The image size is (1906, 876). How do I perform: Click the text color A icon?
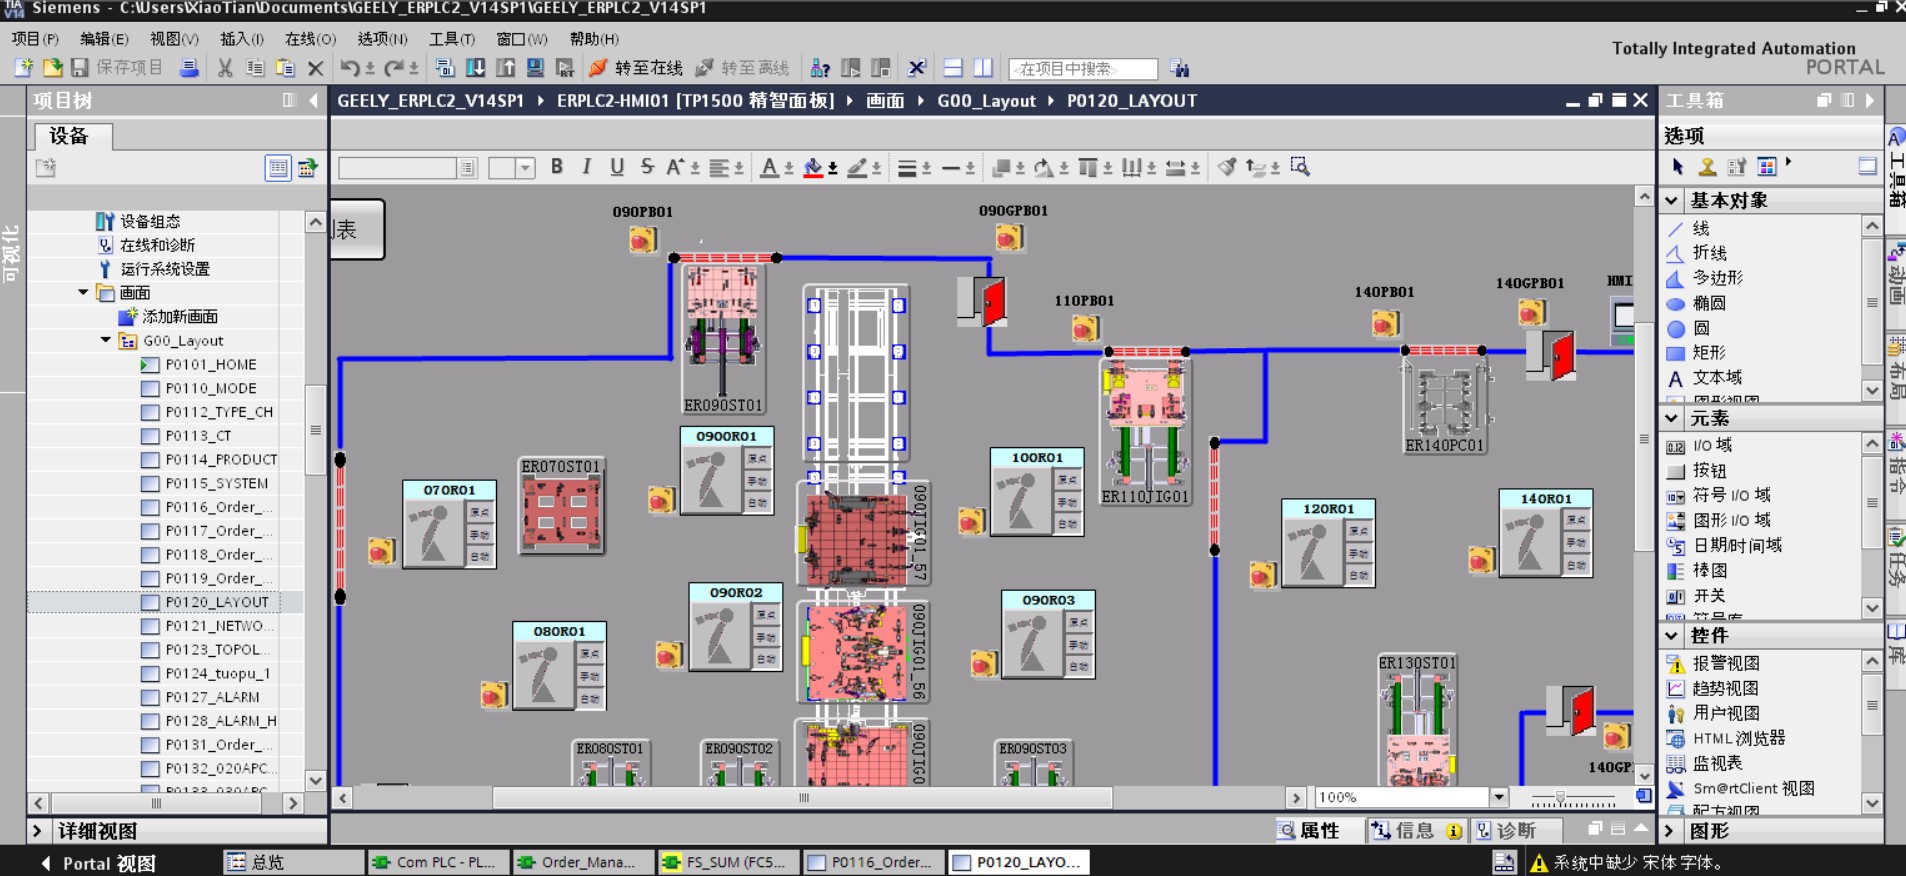pos(768,167)
